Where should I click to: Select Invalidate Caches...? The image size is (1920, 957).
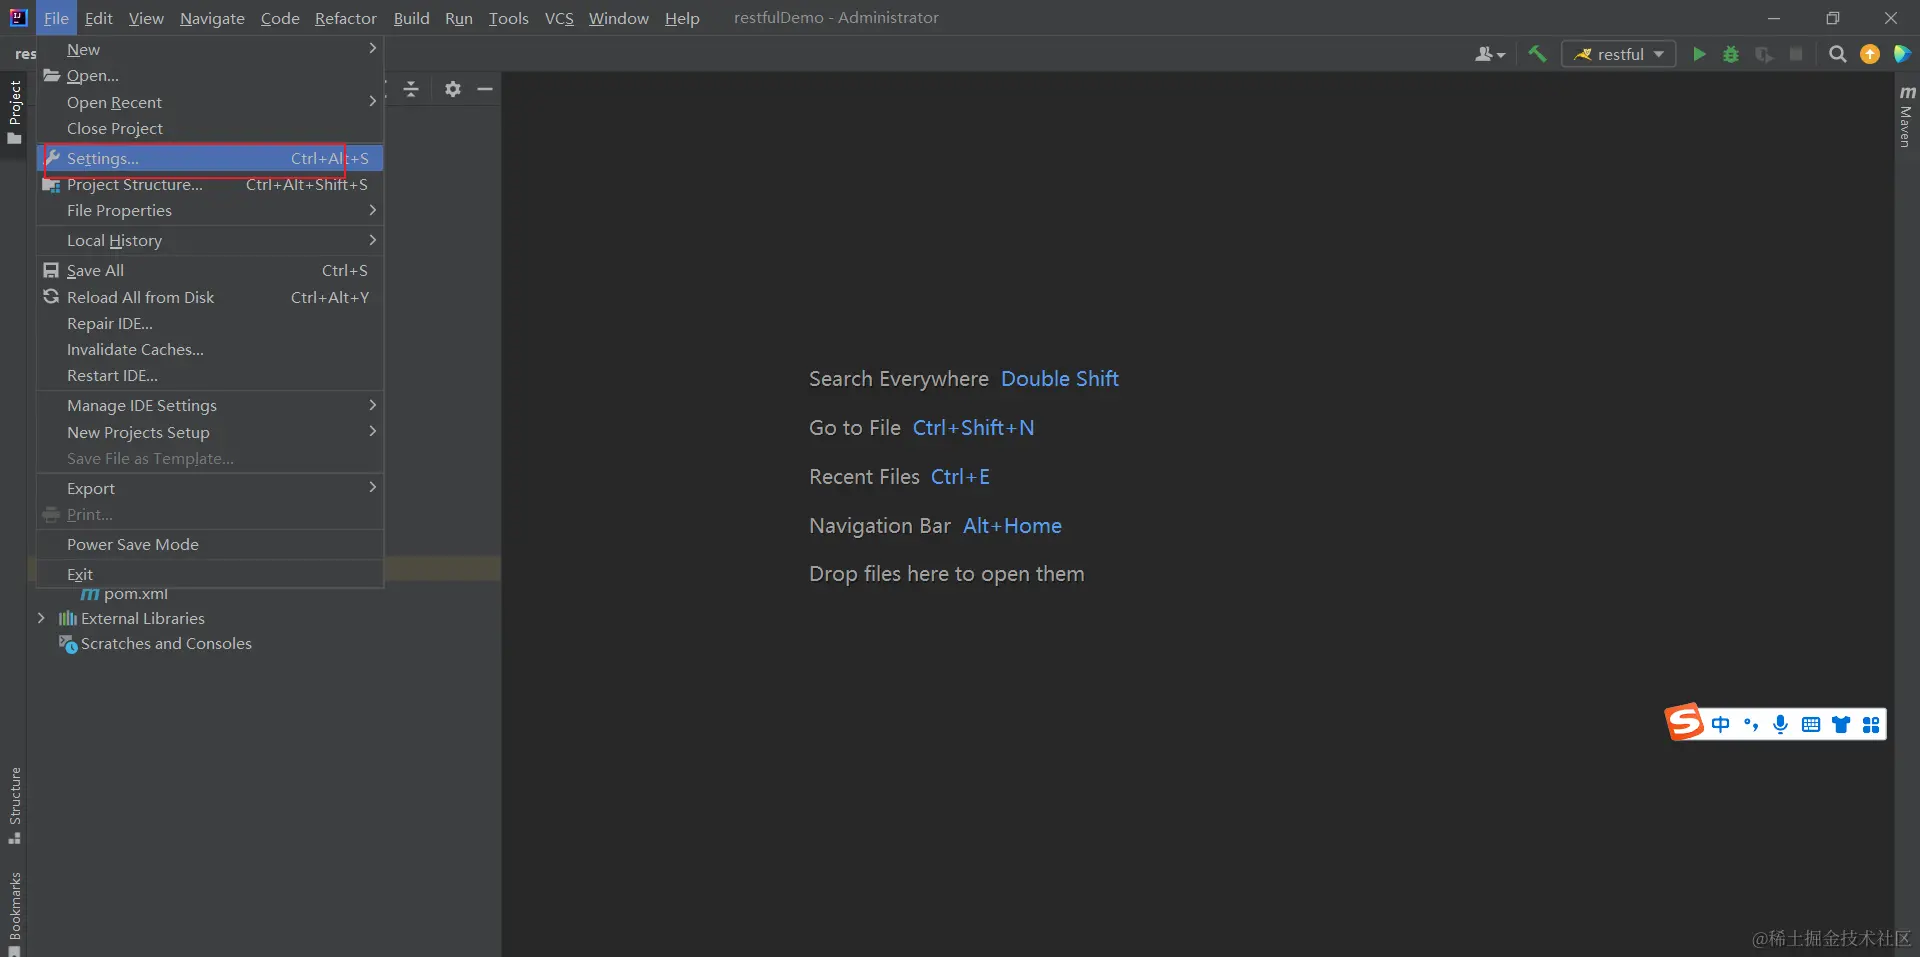210,349
